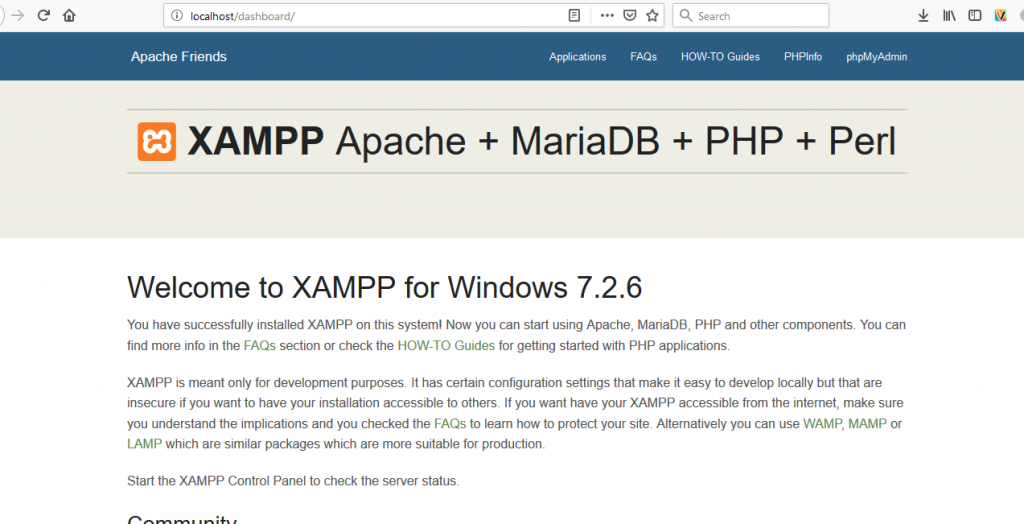Open the downloads panel
This screenshot has height=524, width=1024.
923,16
